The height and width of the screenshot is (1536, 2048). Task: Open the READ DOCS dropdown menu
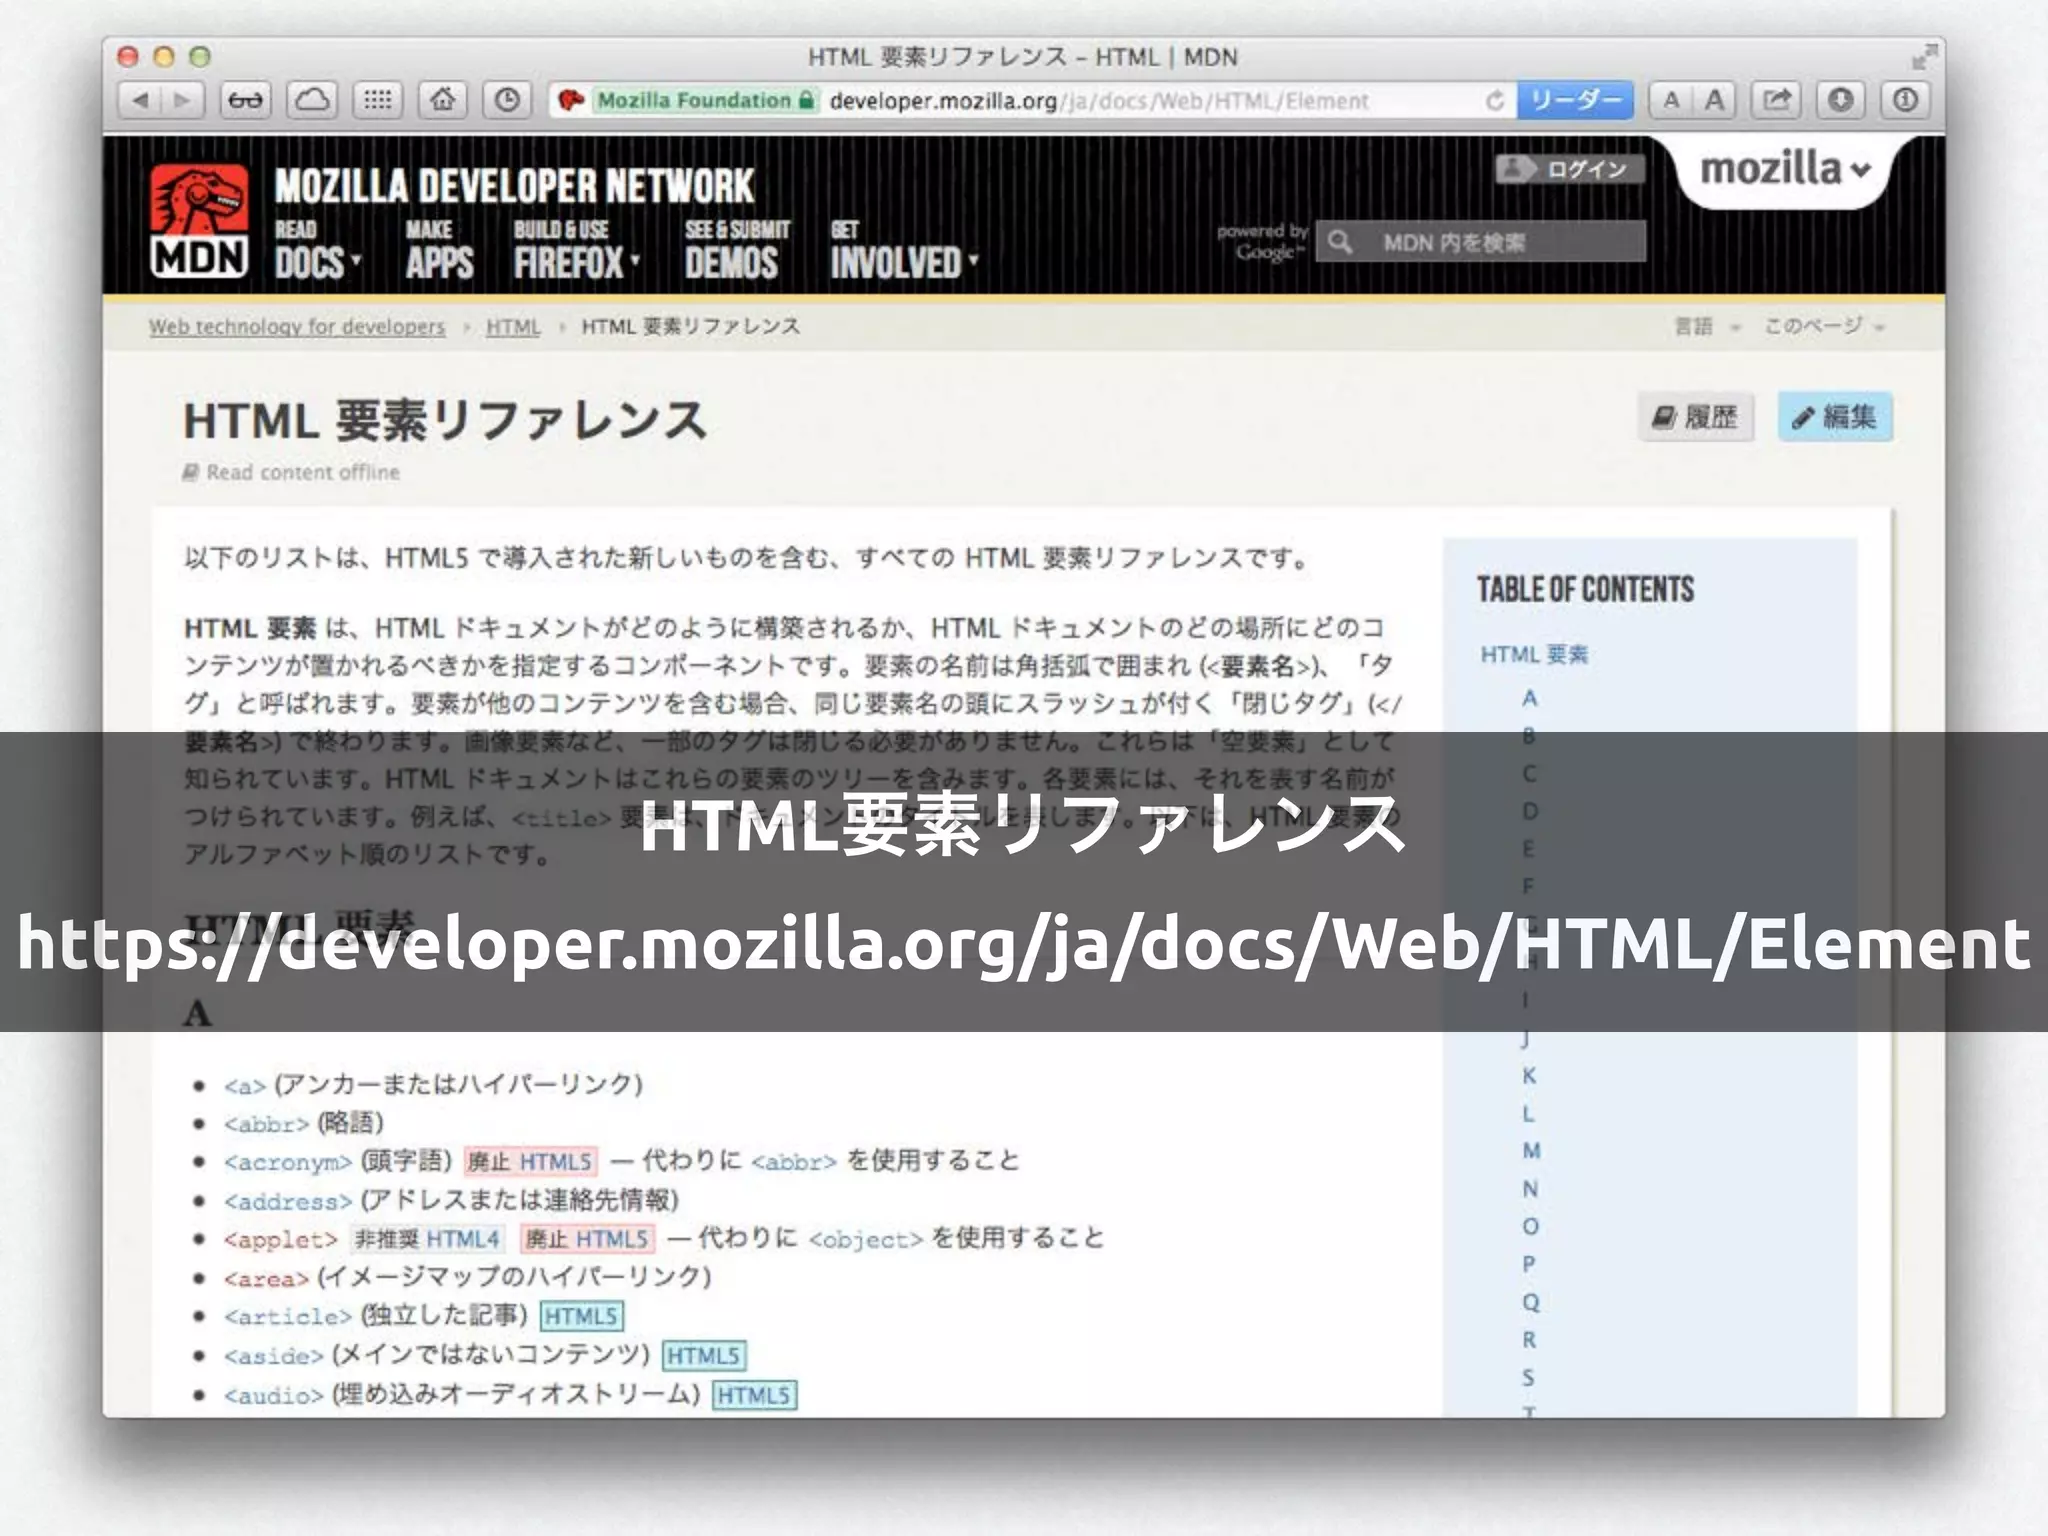[318, 250]
